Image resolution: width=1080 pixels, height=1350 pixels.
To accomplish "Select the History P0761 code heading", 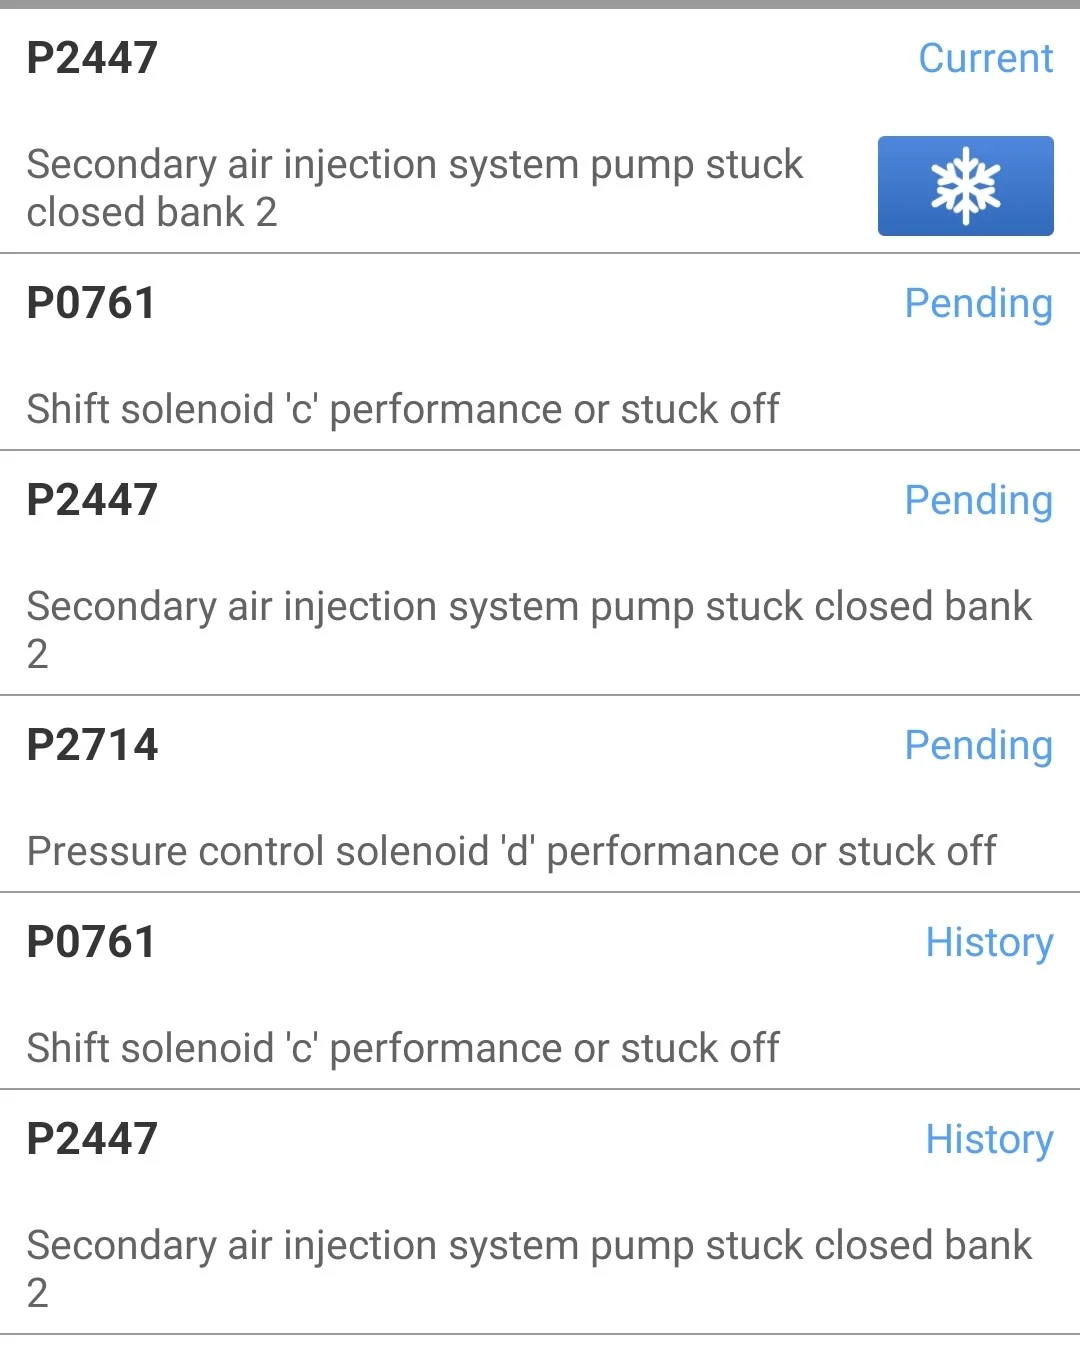I will 91,942.
